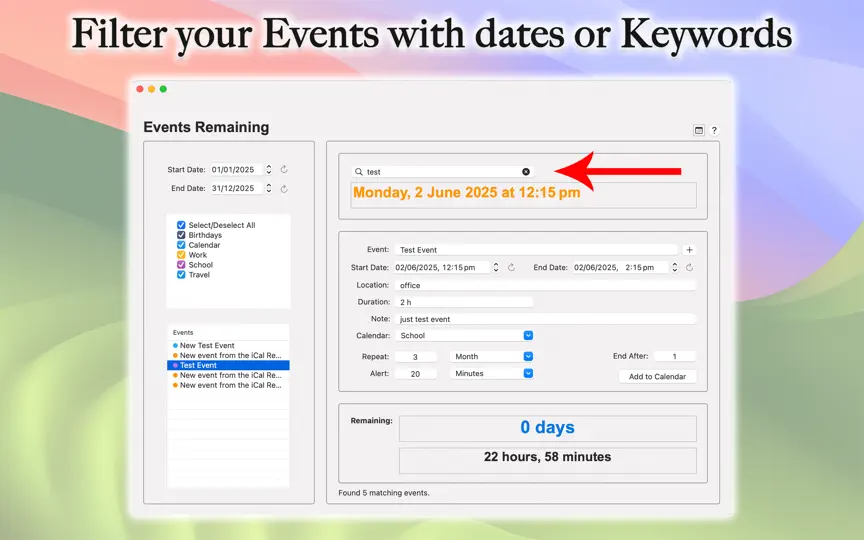This screenshot has height=540, width=864.
Task: Open the help question mark button
Action: click(x=714, y=131)
